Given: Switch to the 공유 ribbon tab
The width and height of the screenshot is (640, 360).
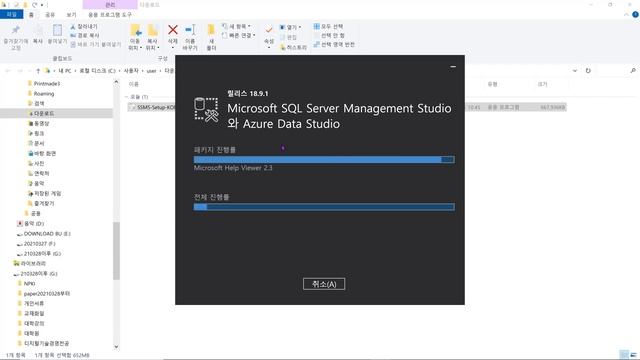Looking at the screenshot, I should tap(50, 15).
